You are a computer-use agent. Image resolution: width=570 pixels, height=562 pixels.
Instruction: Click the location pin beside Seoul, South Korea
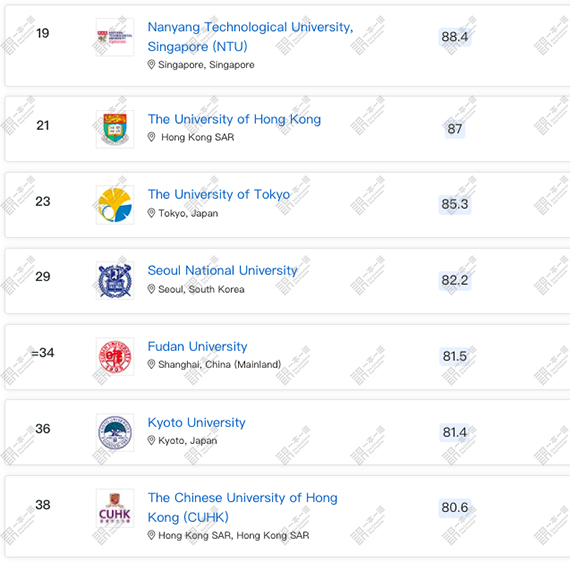pos(151,289)
